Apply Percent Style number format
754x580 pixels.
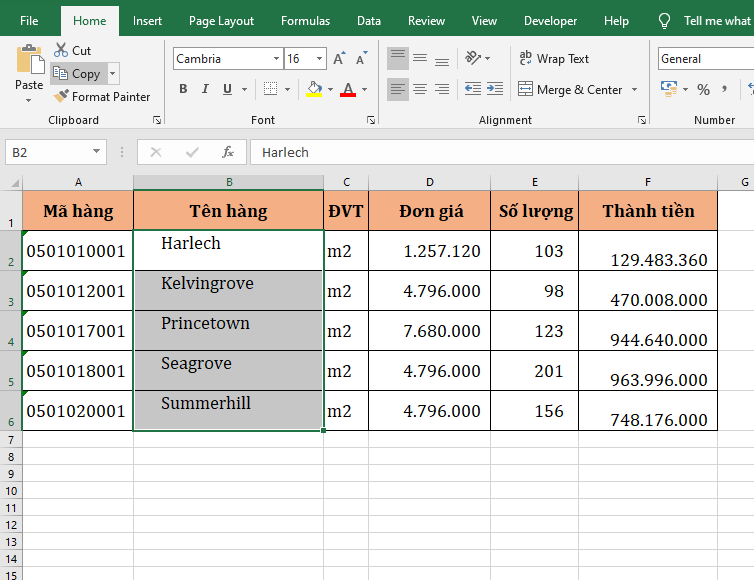click(x=704, y=90)
